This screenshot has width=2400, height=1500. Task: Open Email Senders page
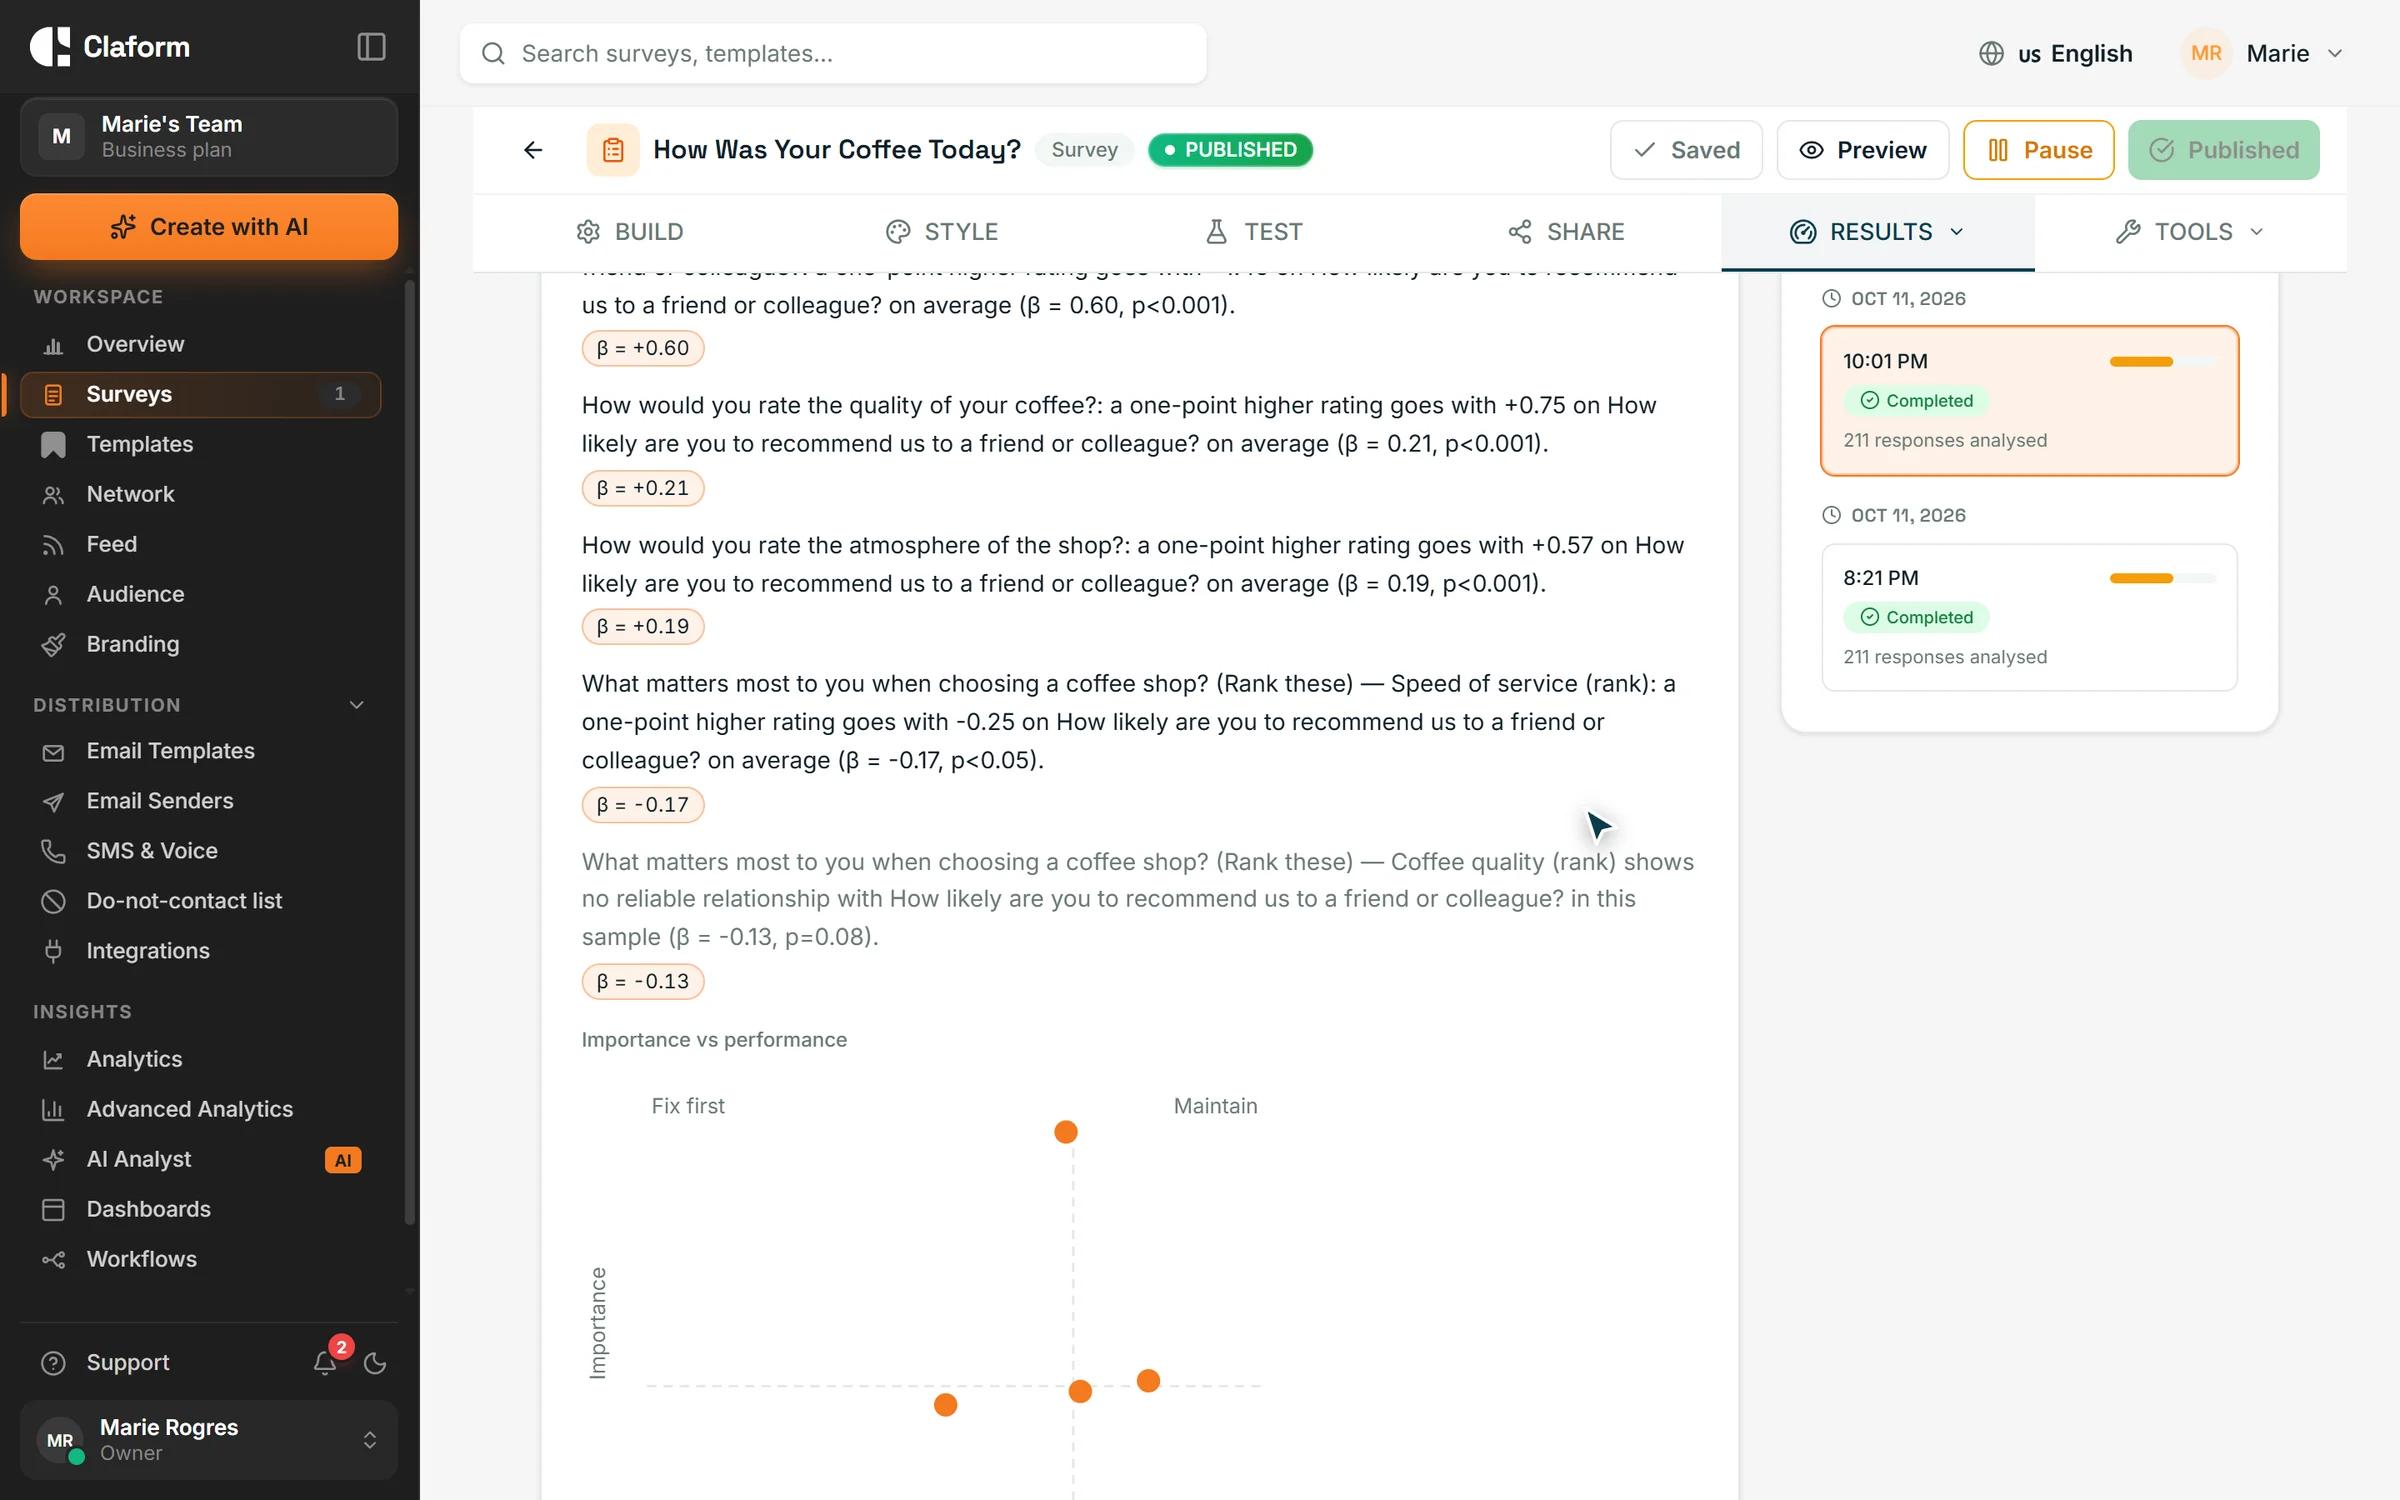(x=201, y=801)
